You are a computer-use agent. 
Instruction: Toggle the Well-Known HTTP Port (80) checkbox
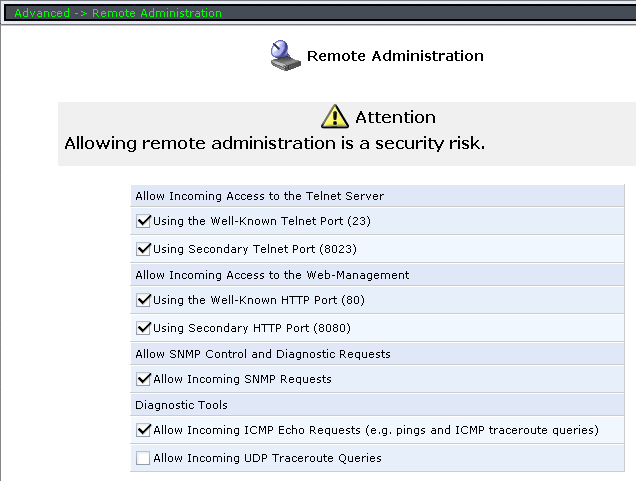point(143,300)
